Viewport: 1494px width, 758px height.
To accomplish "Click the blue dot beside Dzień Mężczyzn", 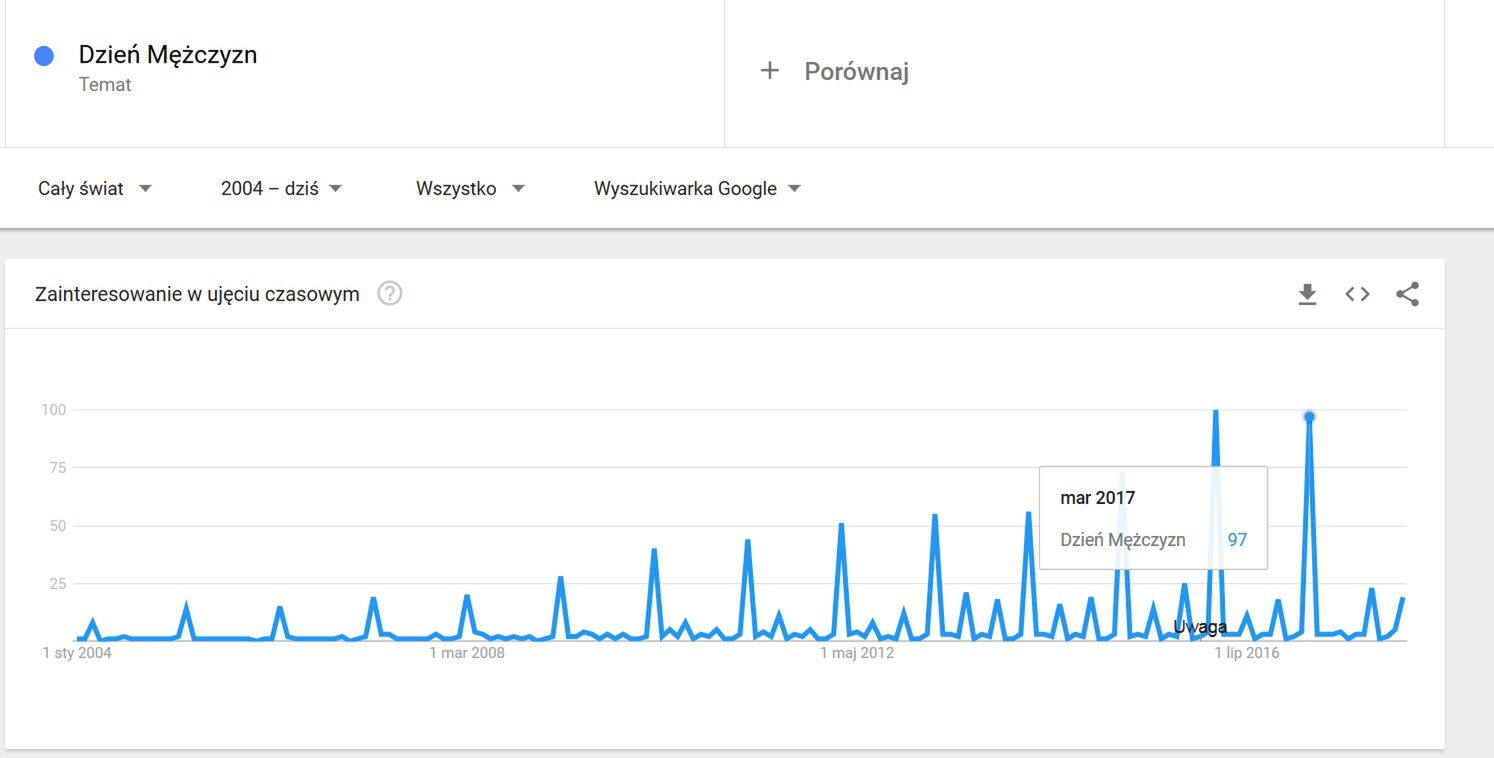I will (x=44, y=56).
